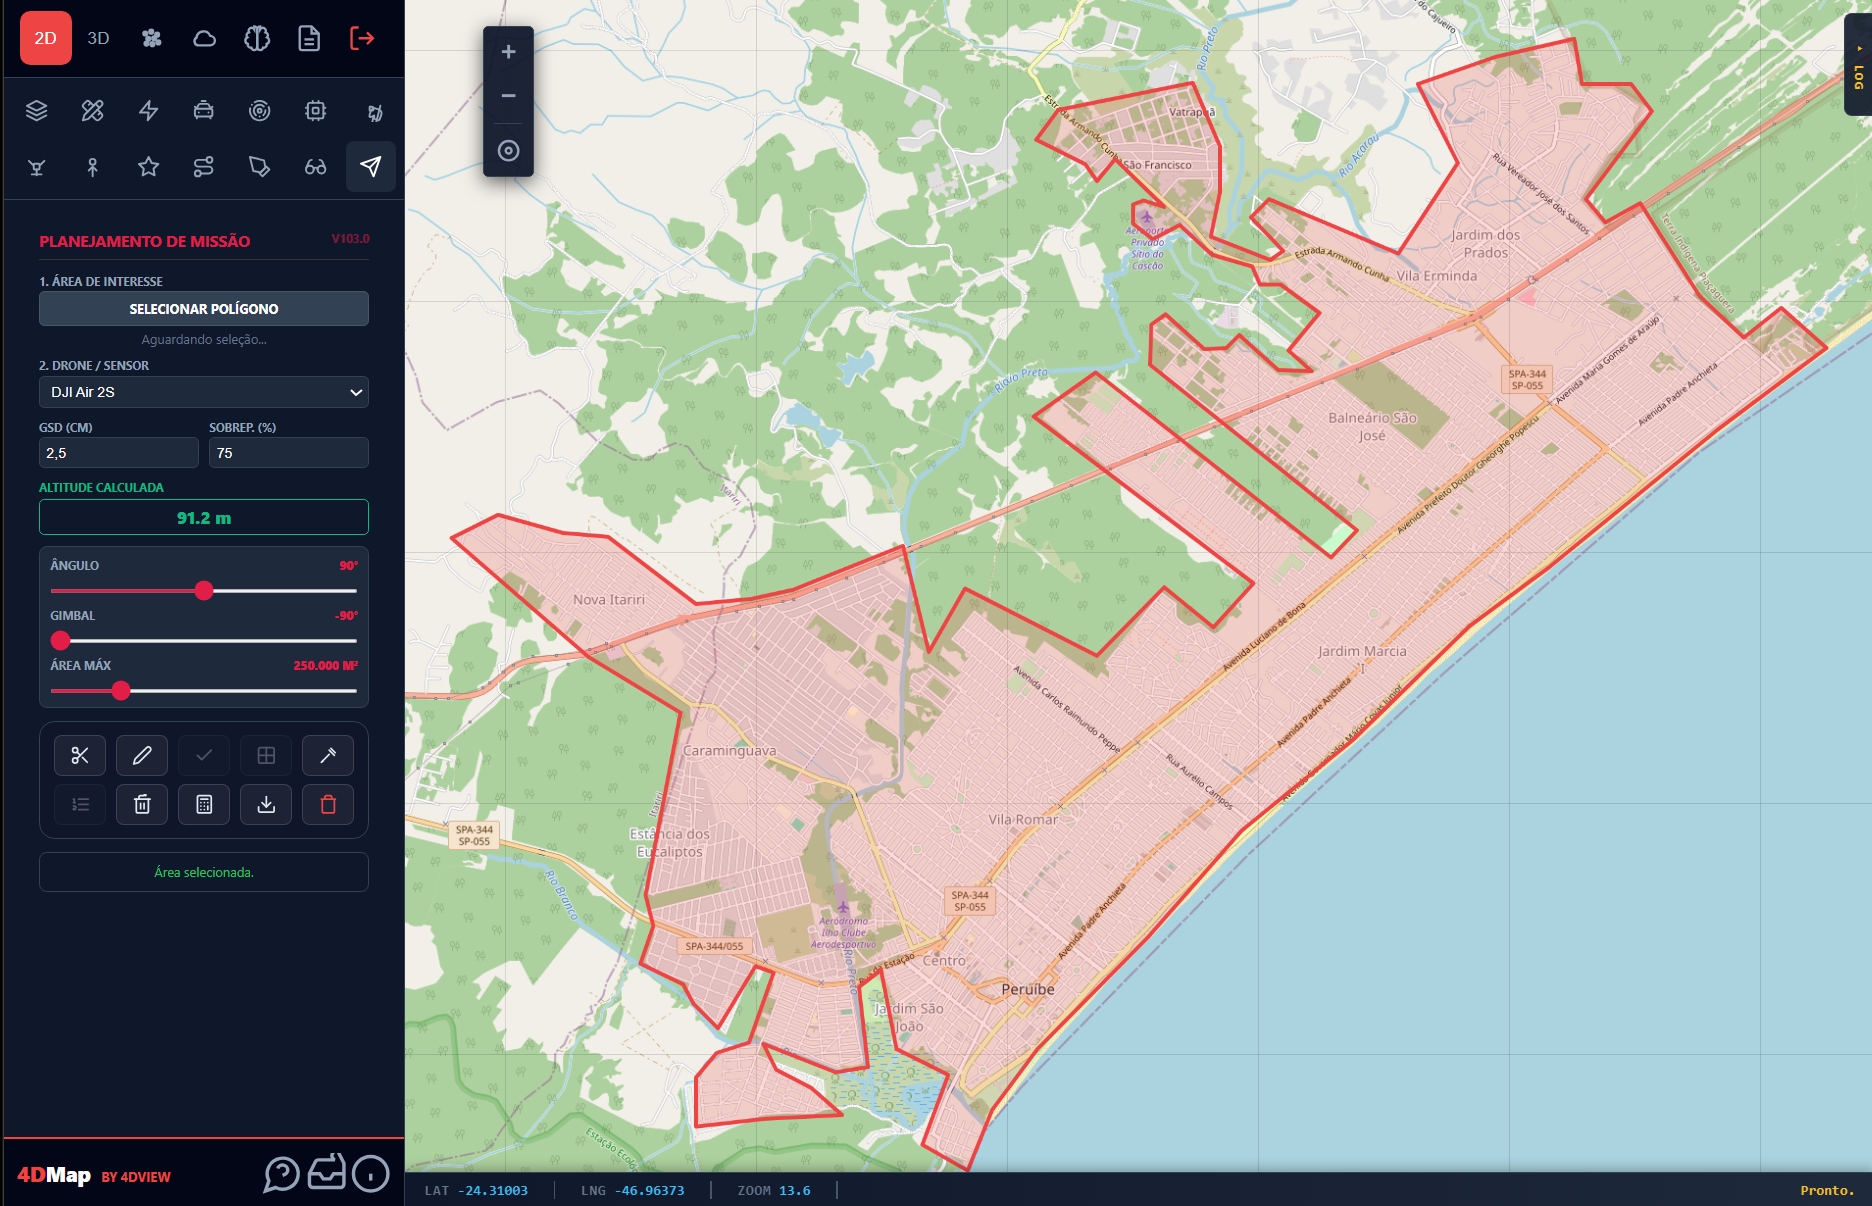Click the calculator icon button

(x=204, y=804)
